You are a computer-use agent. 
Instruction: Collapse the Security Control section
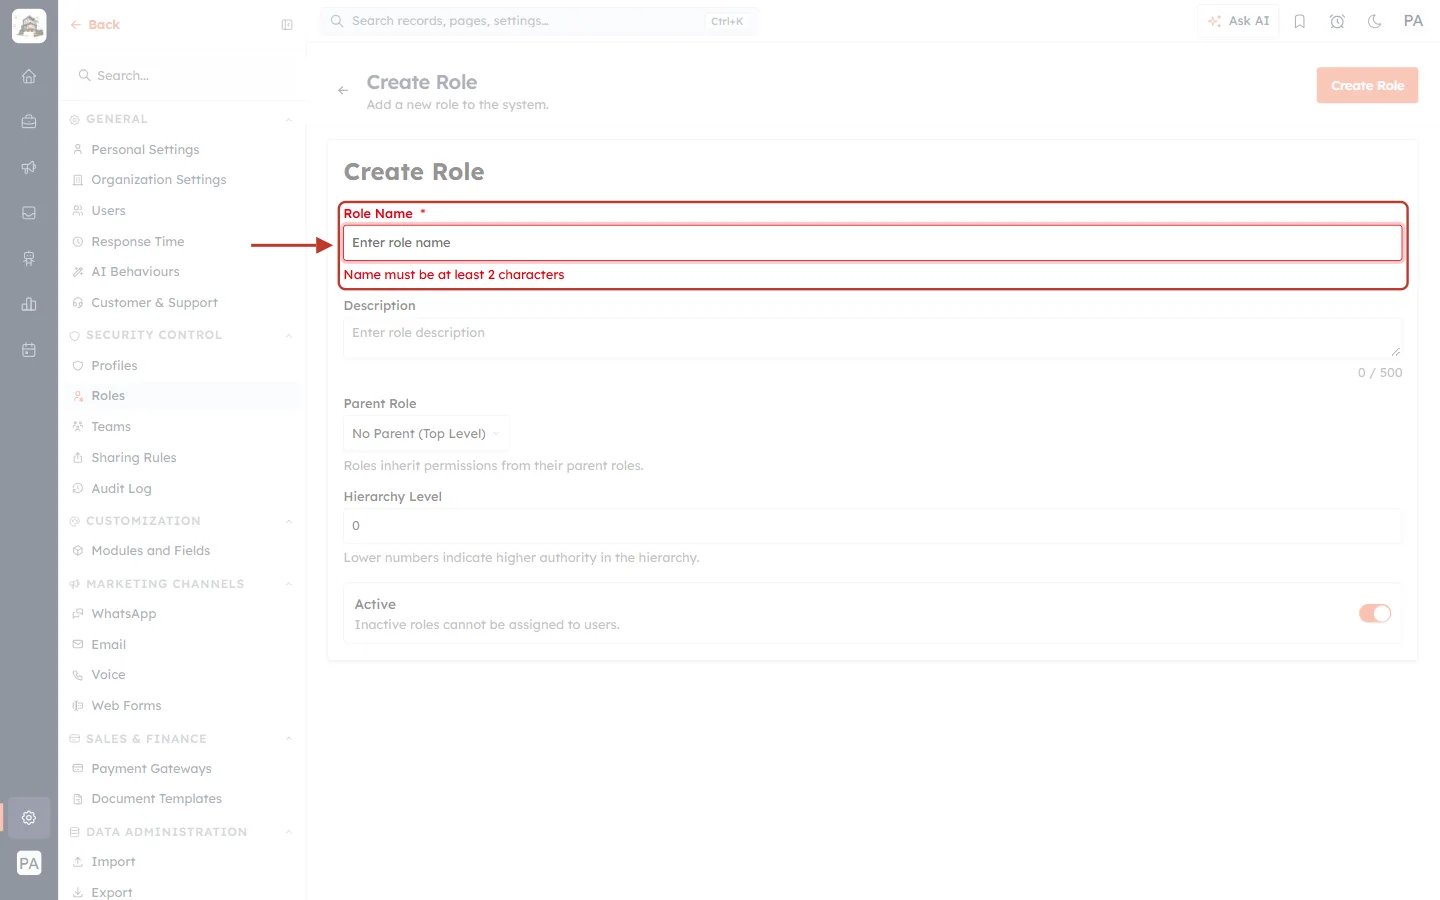coord(288,336)
